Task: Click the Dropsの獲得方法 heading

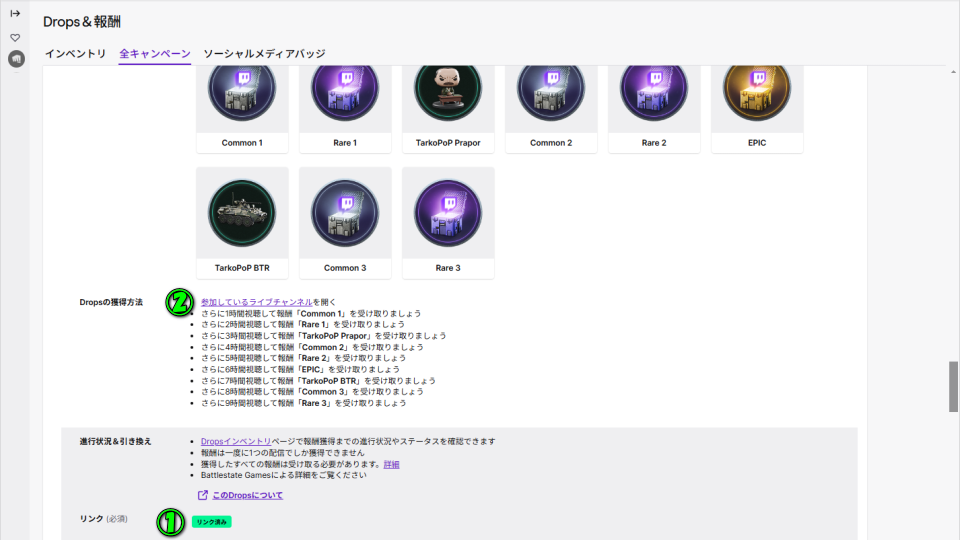Action: coord(111,302)
